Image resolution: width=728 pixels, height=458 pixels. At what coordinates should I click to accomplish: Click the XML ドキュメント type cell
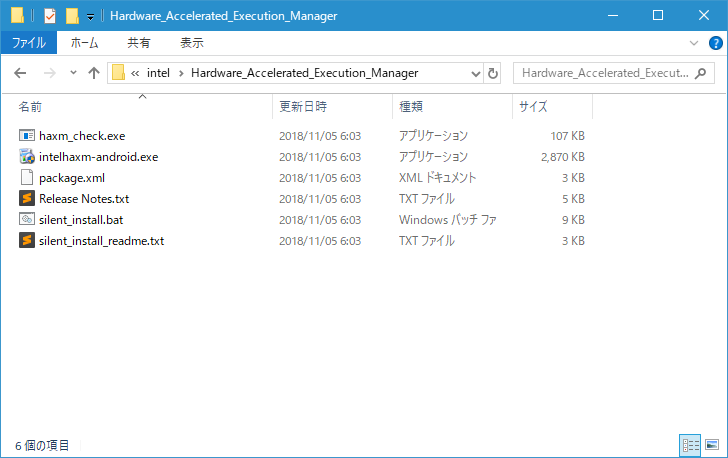point(437,177)
